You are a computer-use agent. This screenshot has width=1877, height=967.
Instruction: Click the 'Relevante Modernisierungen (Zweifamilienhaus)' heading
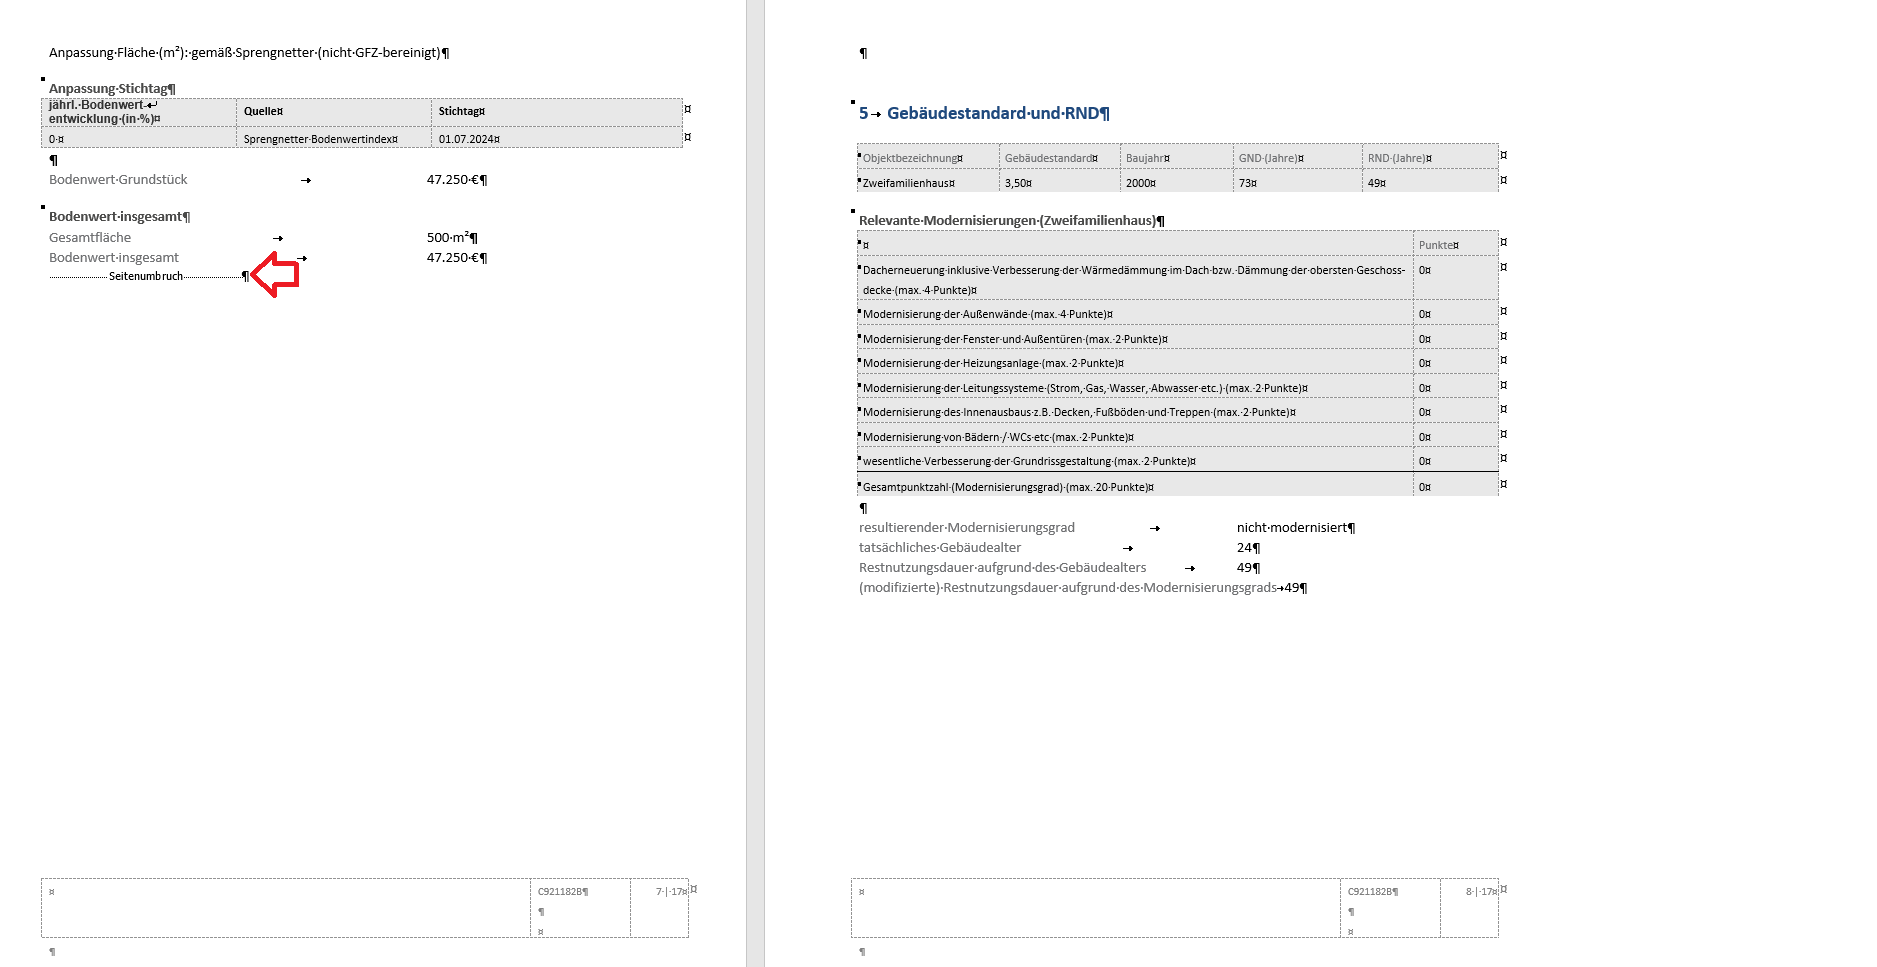[x=1011, y=221]
